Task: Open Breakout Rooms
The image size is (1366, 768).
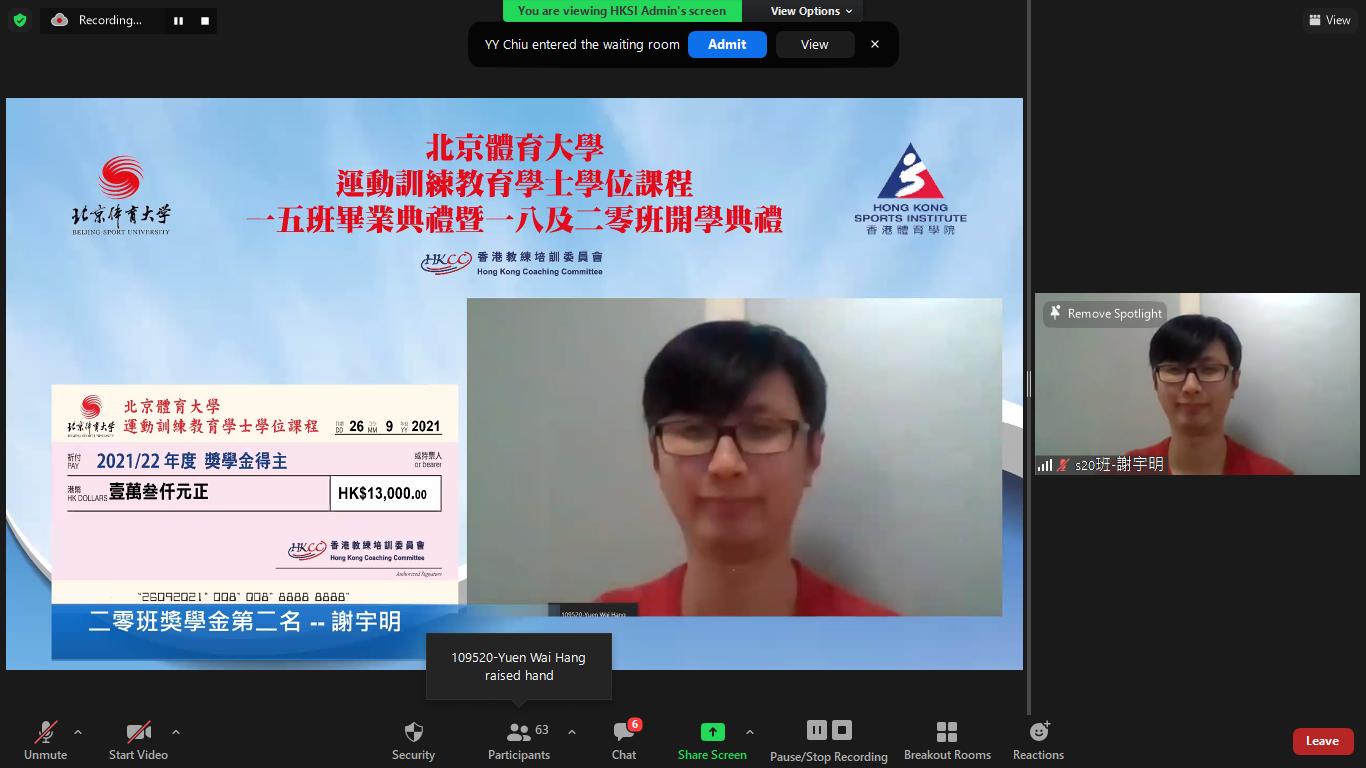Action: (947, 741)
